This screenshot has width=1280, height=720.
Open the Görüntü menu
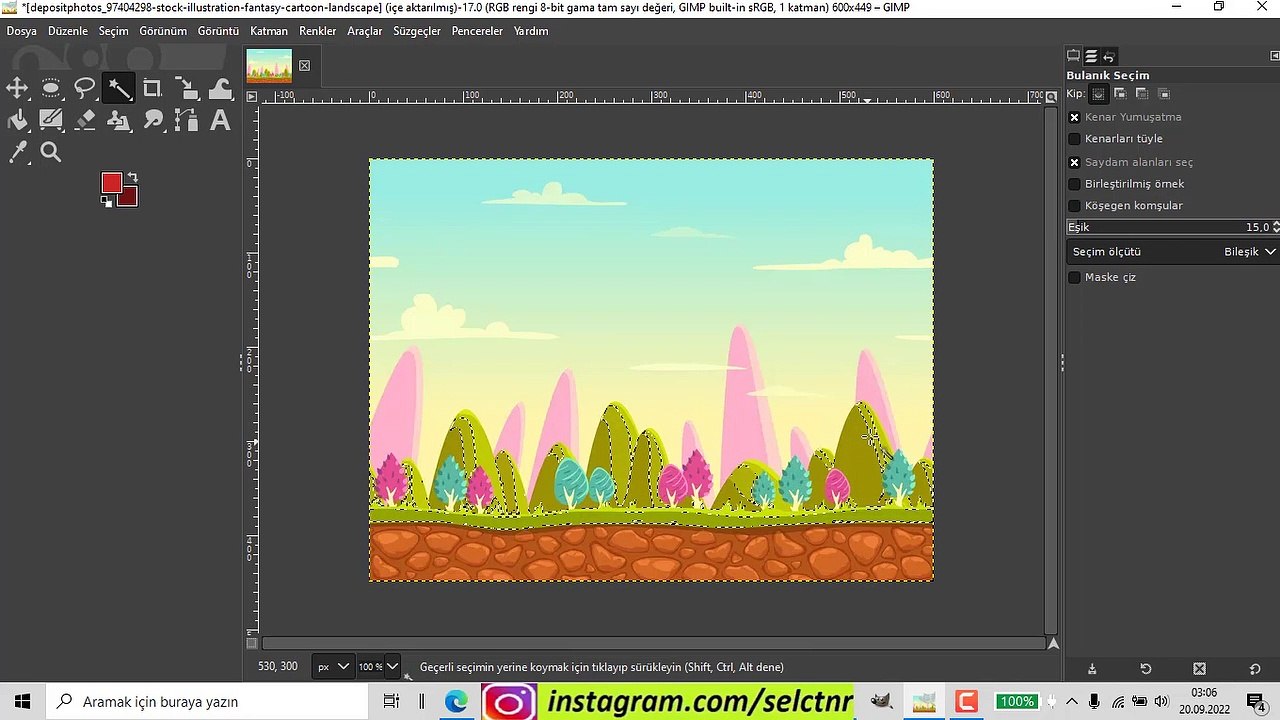pos(218,31)
